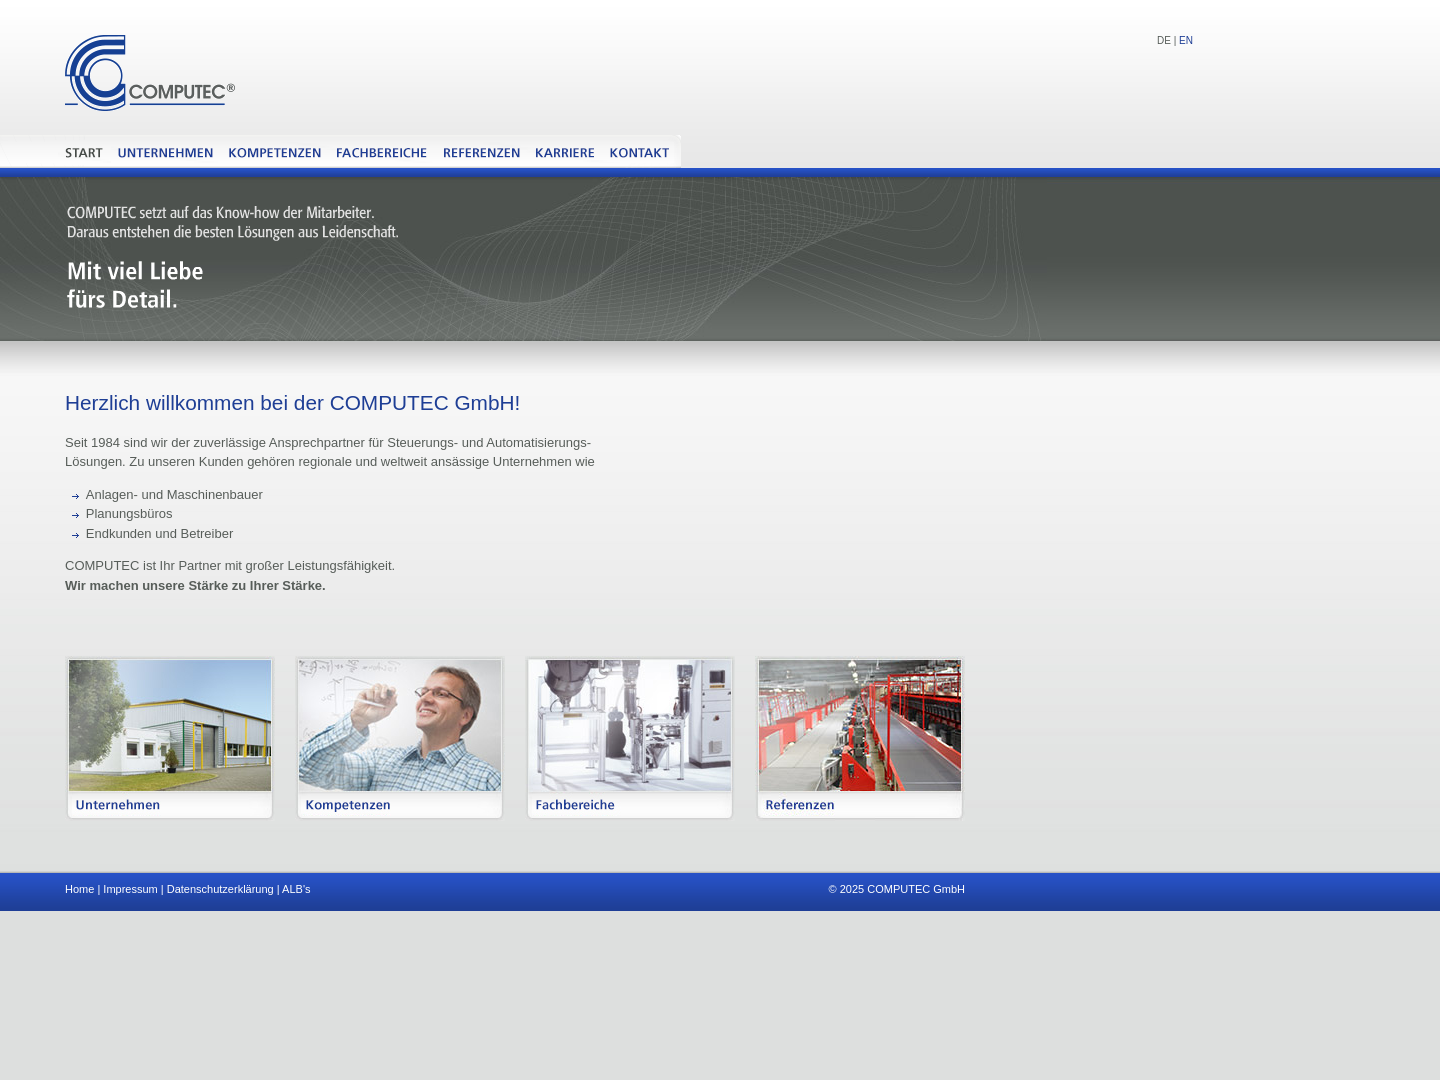This screenshot has height=1080, width=1440.
Task: Open the Kompetenzen card label
Action: (x=348, y=805)
